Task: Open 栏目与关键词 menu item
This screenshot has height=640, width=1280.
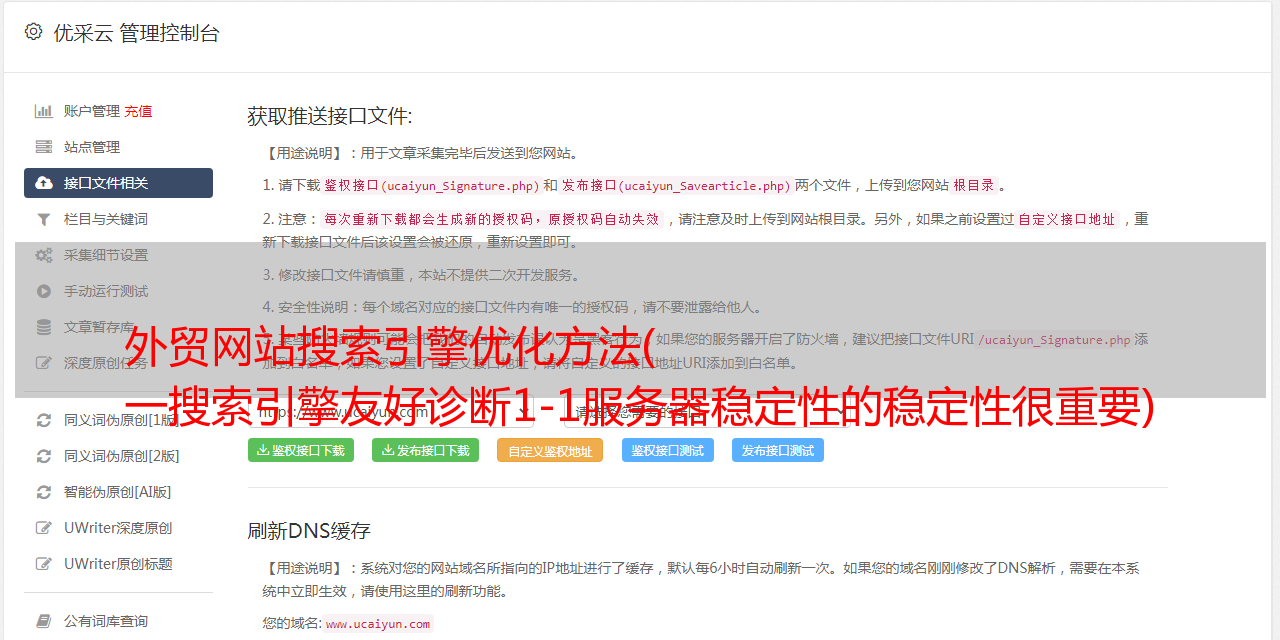Action: pyautogui.click(x=106, y=219)
